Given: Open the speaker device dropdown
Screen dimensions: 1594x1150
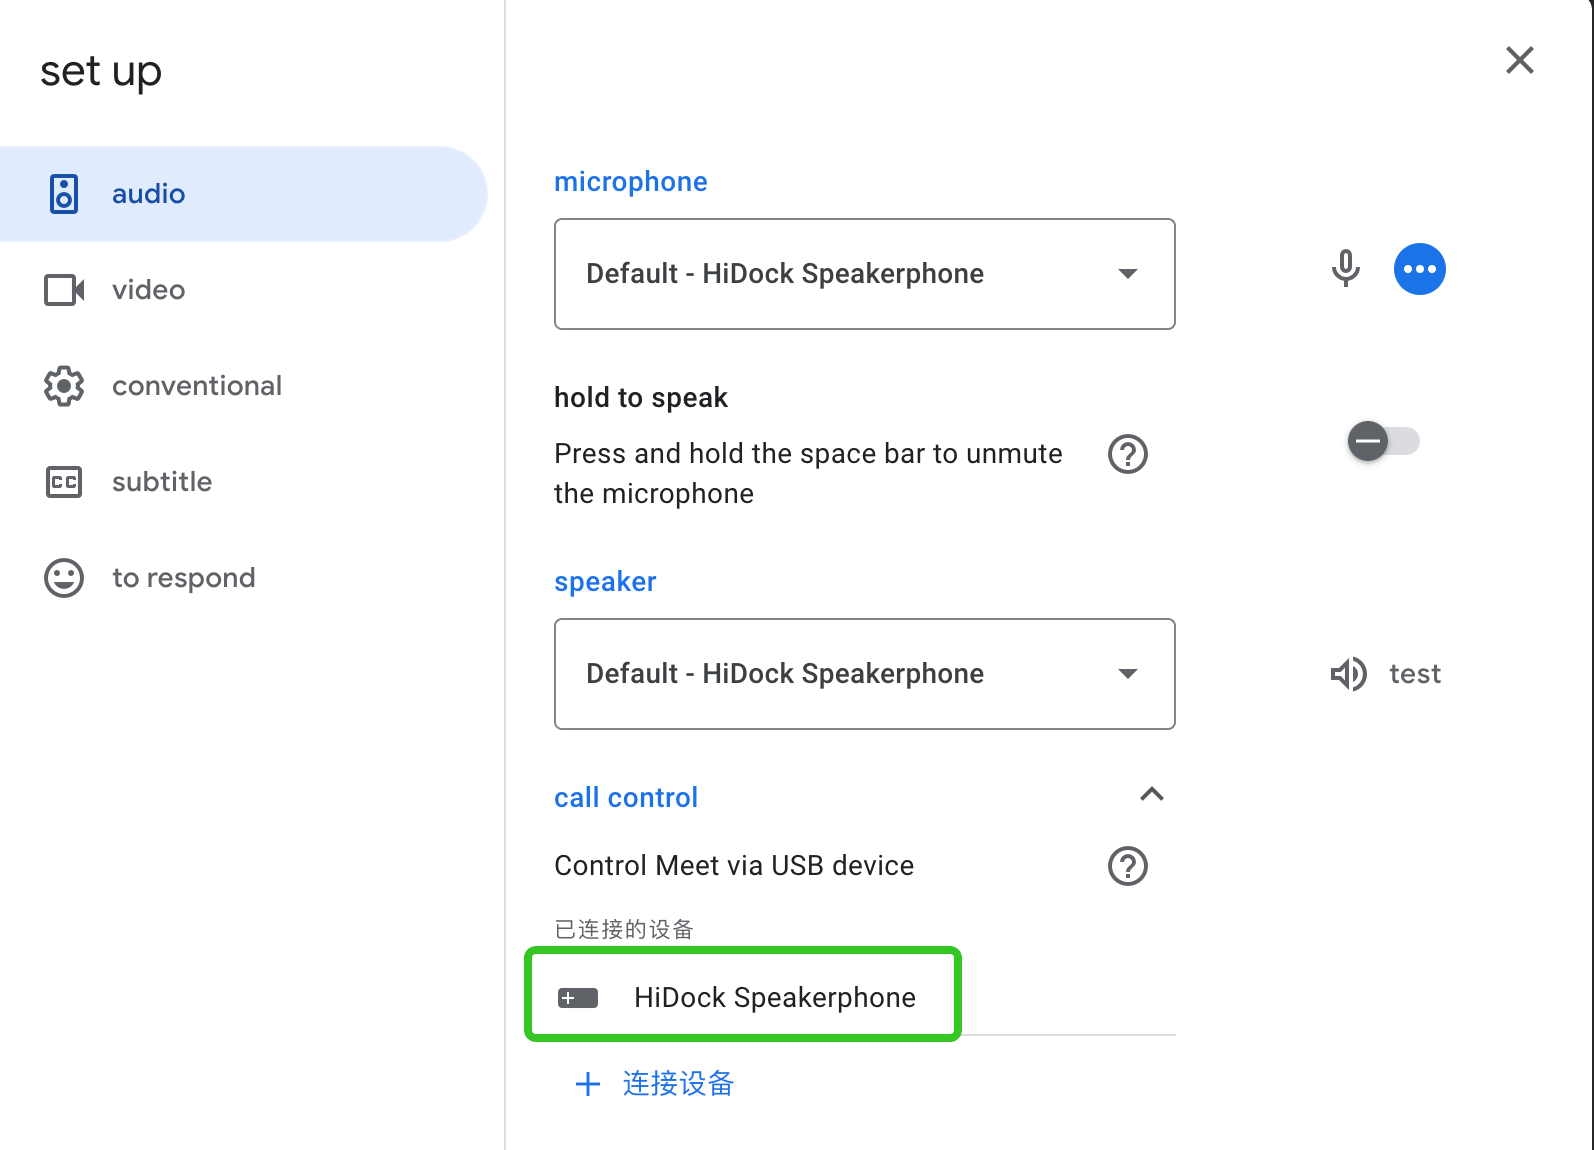Looking at the screenshot, I should pyautogui.click(x=865, y=674).
